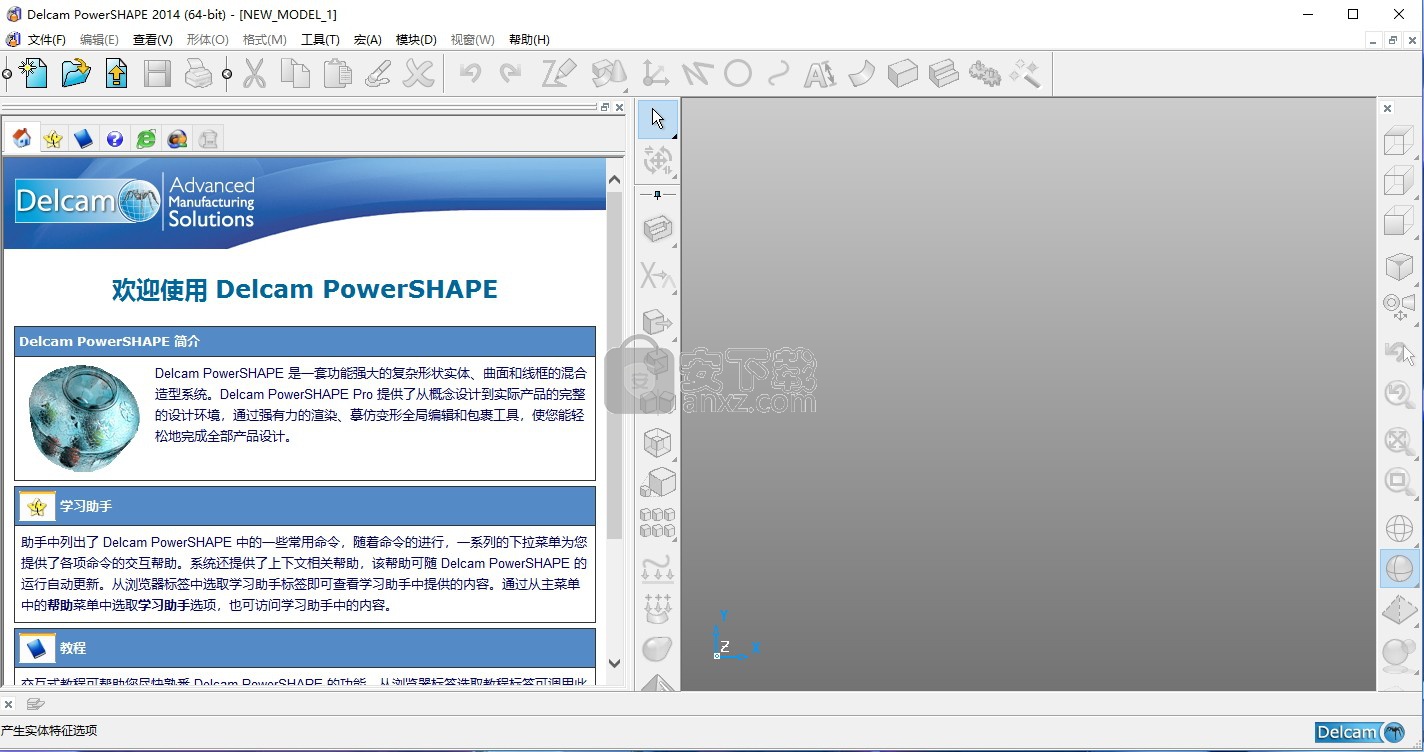Click the undo arrow icon
The height and width of the screenshot is (752, 1424).
[470, 73]
